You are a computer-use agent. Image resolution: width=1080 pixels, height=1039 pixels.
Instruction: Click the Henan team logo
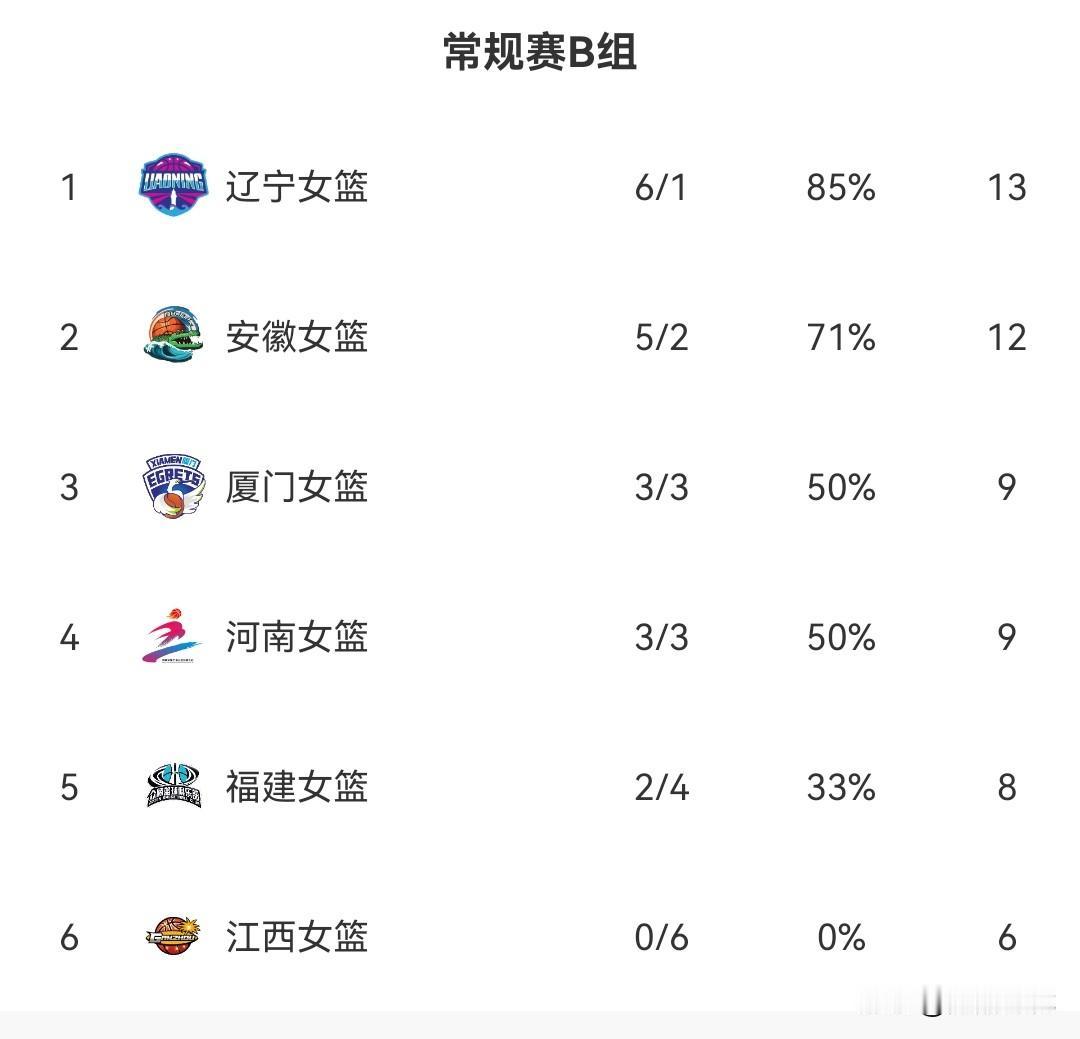coord(173,636)
